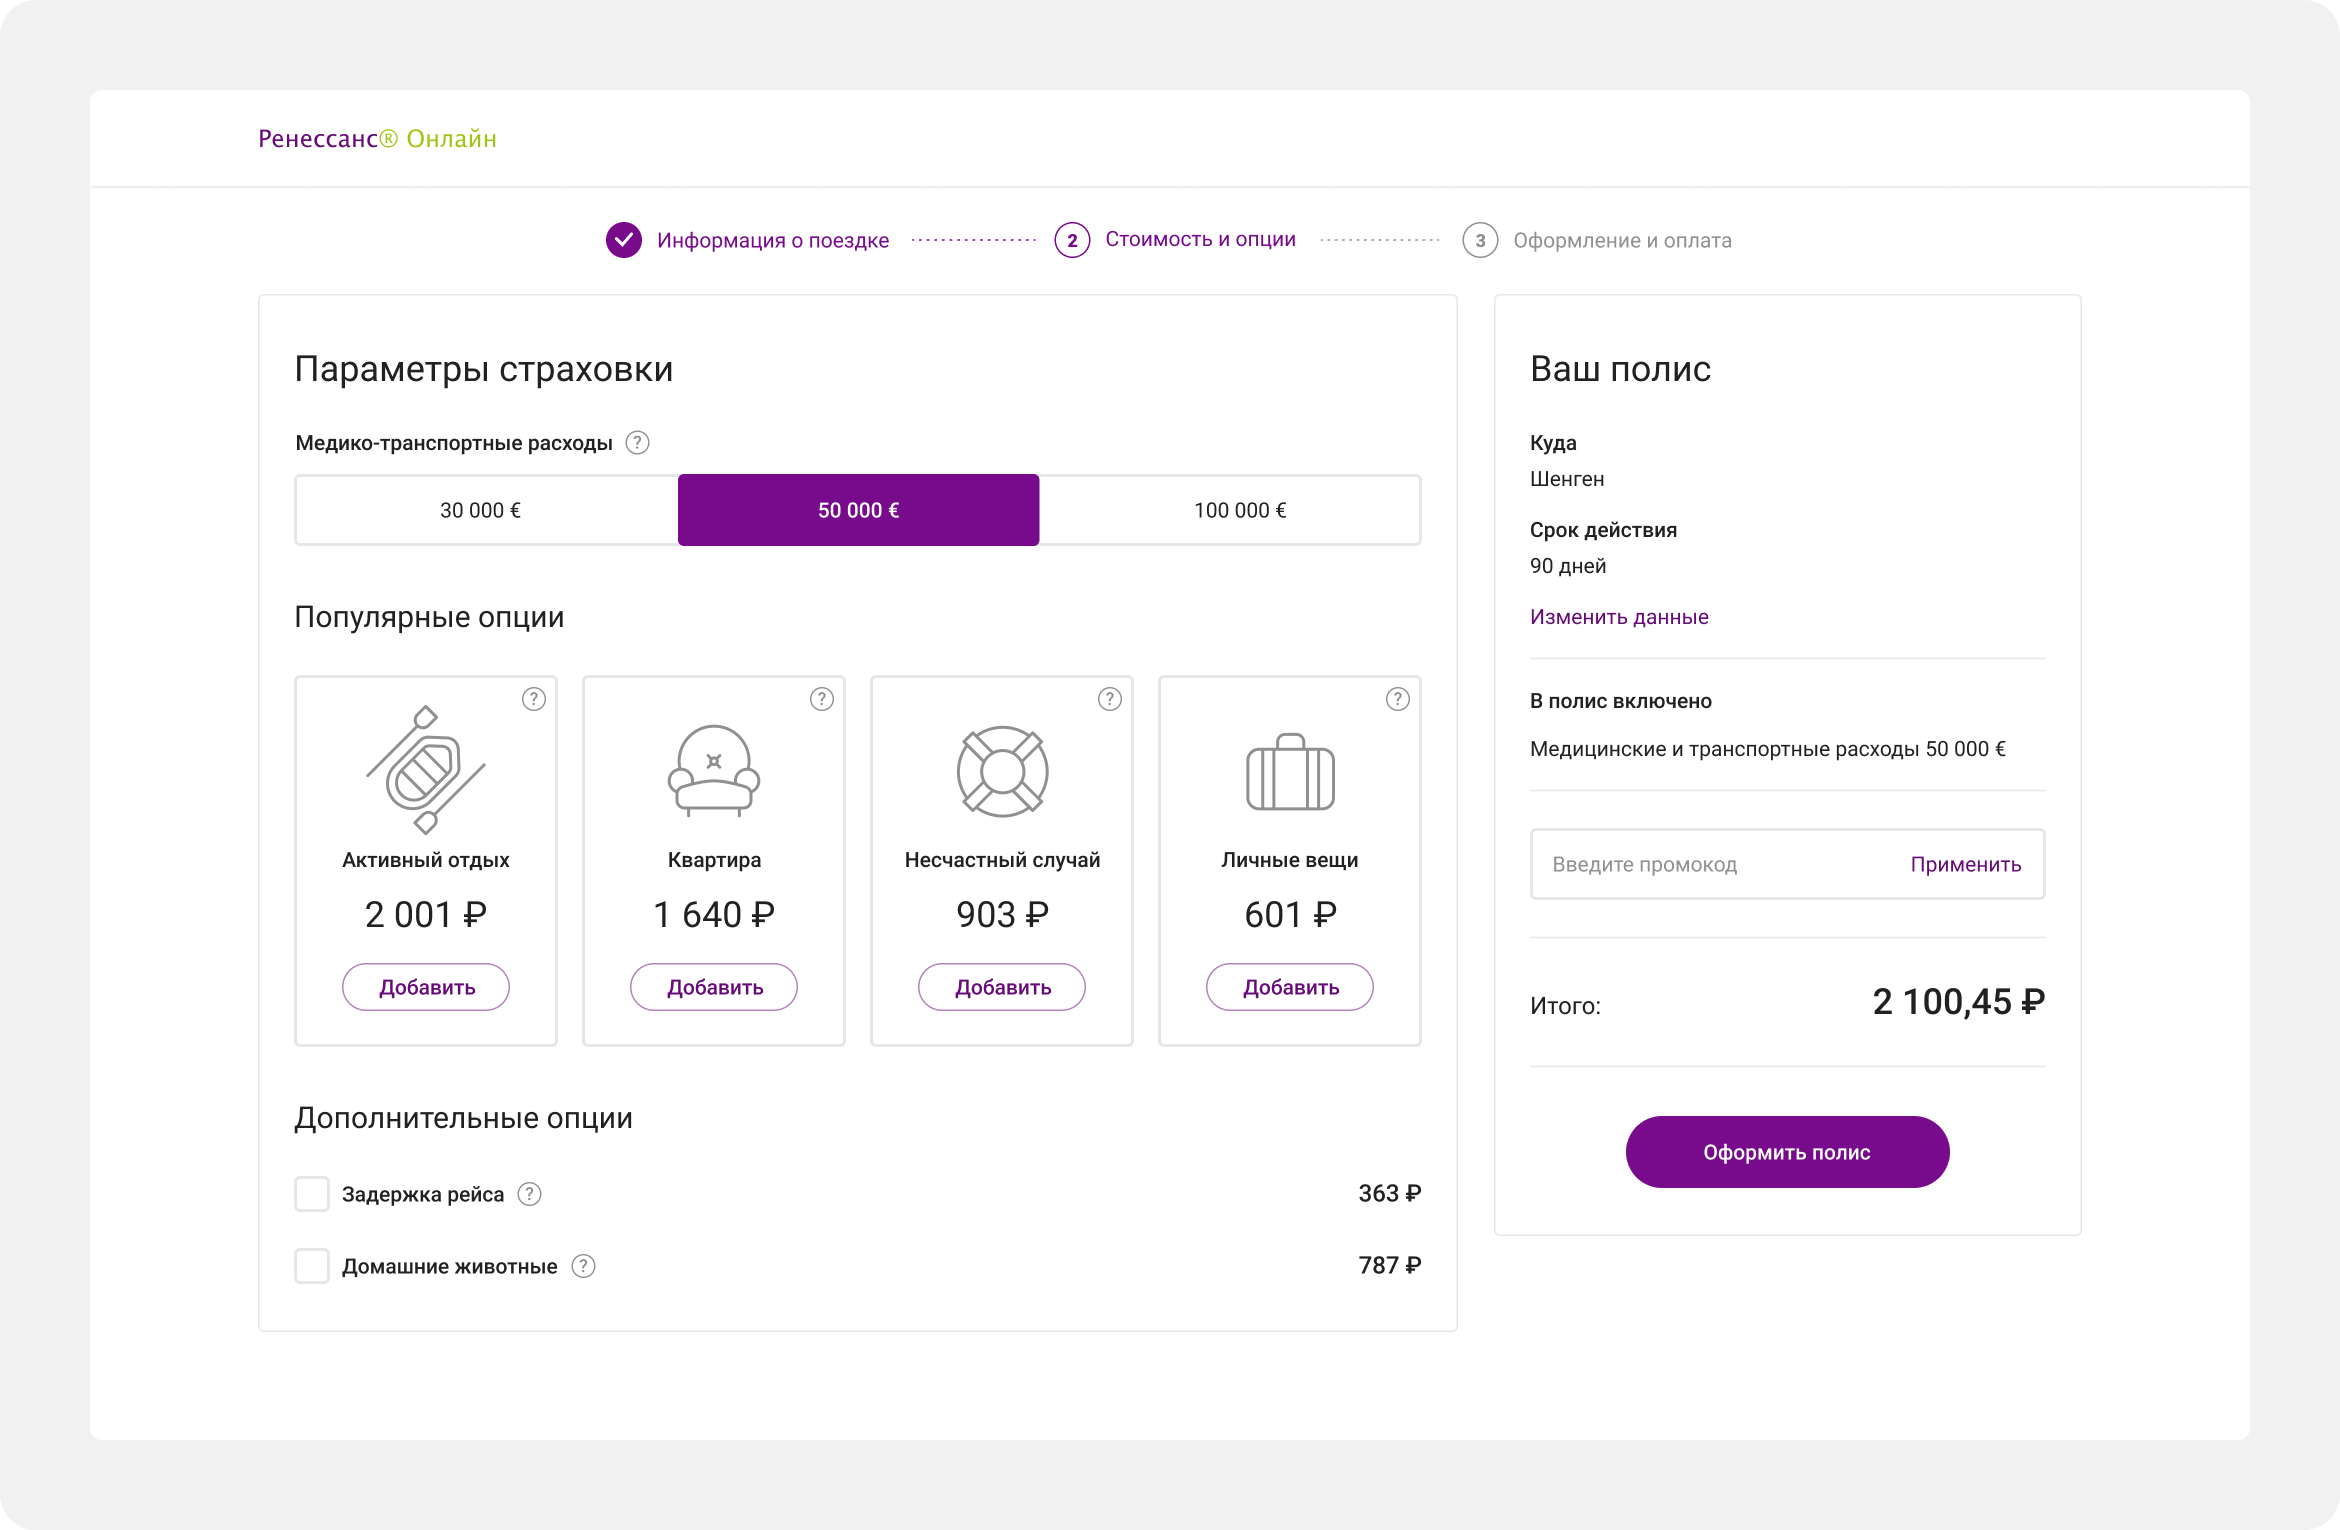Apply promo code with Применить
The image size is (2340, 1530).
pos(1966,864)
